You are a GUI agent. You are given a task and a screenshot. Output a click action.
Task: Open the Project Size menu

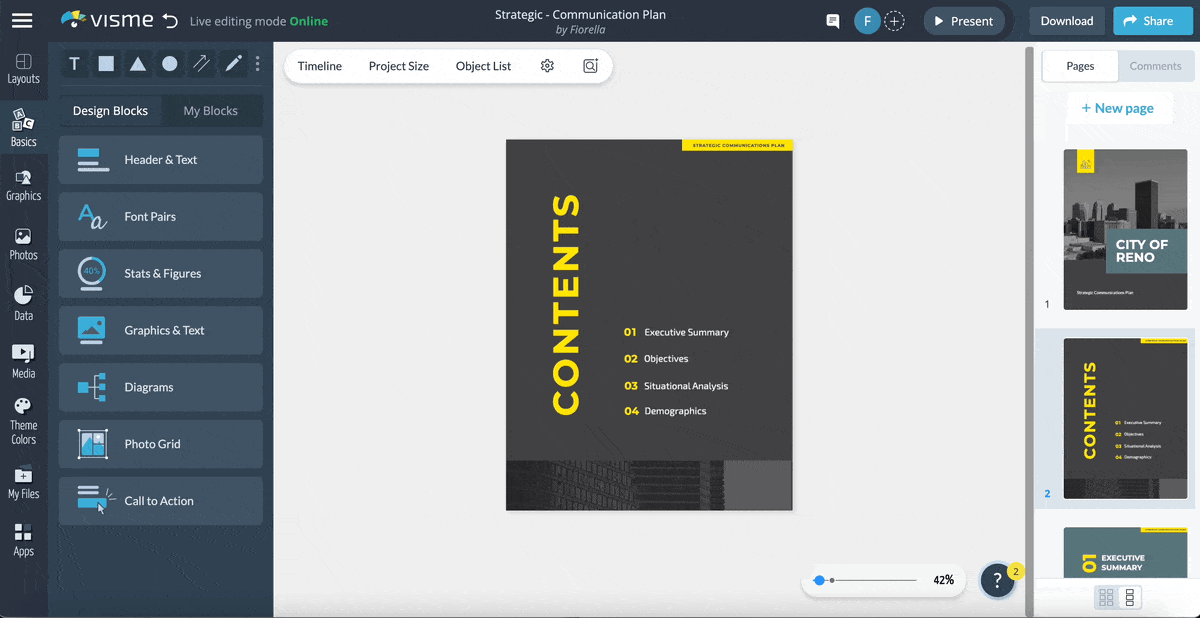point(398,66)
